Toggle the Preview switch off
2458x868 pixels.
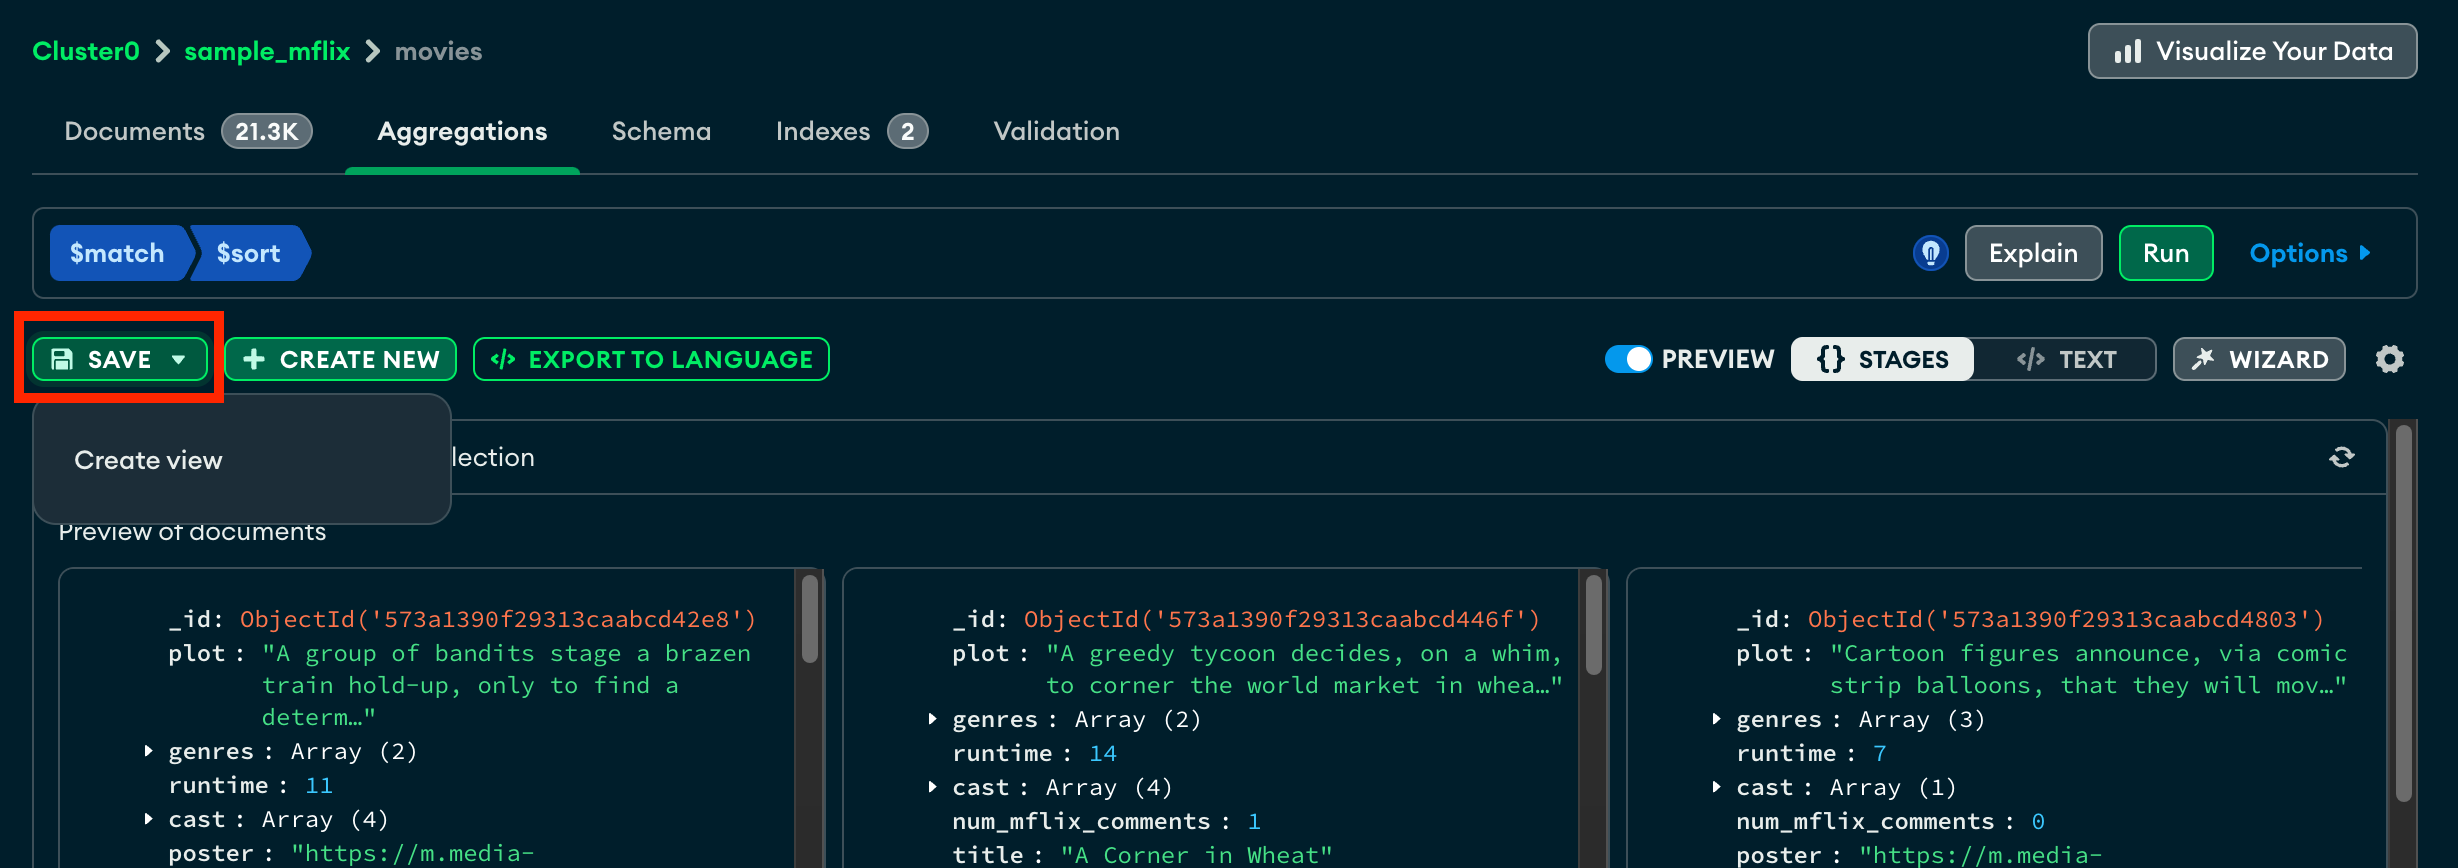pyautogui.click(x=1628, y=359)
